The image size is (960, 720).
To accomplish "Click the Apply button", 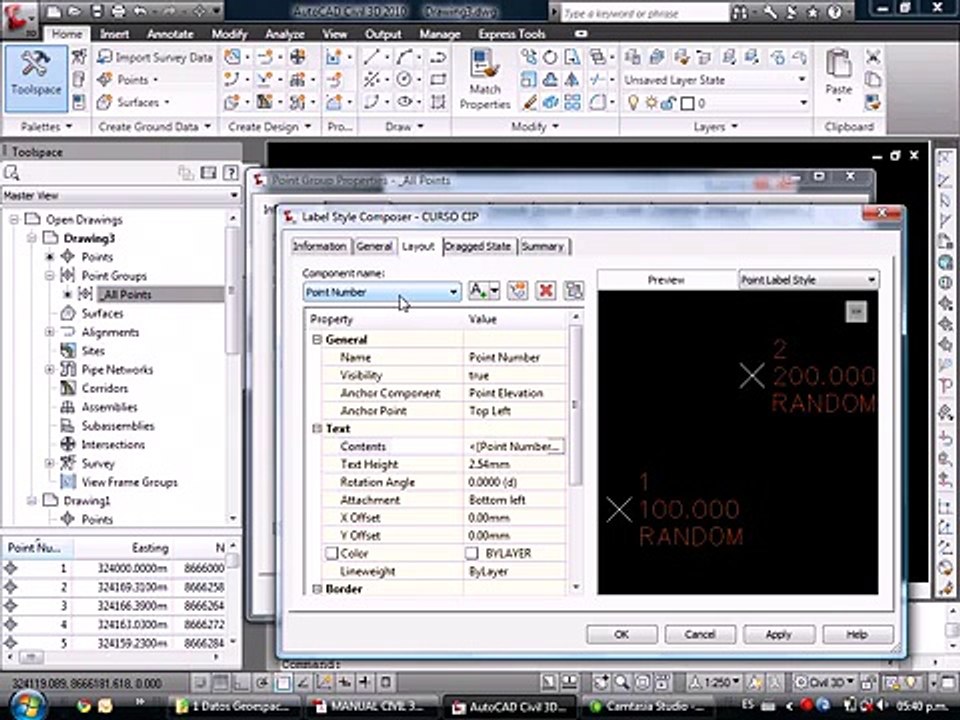I will click(779, 634).
